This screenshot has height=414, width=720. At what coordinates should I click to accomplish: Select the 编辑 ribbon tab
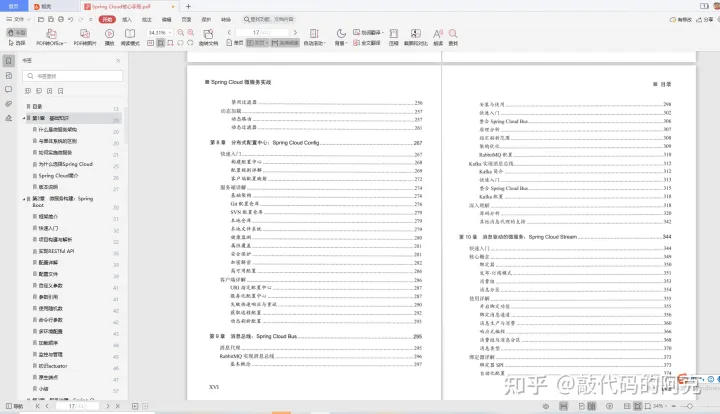point(167,19)
